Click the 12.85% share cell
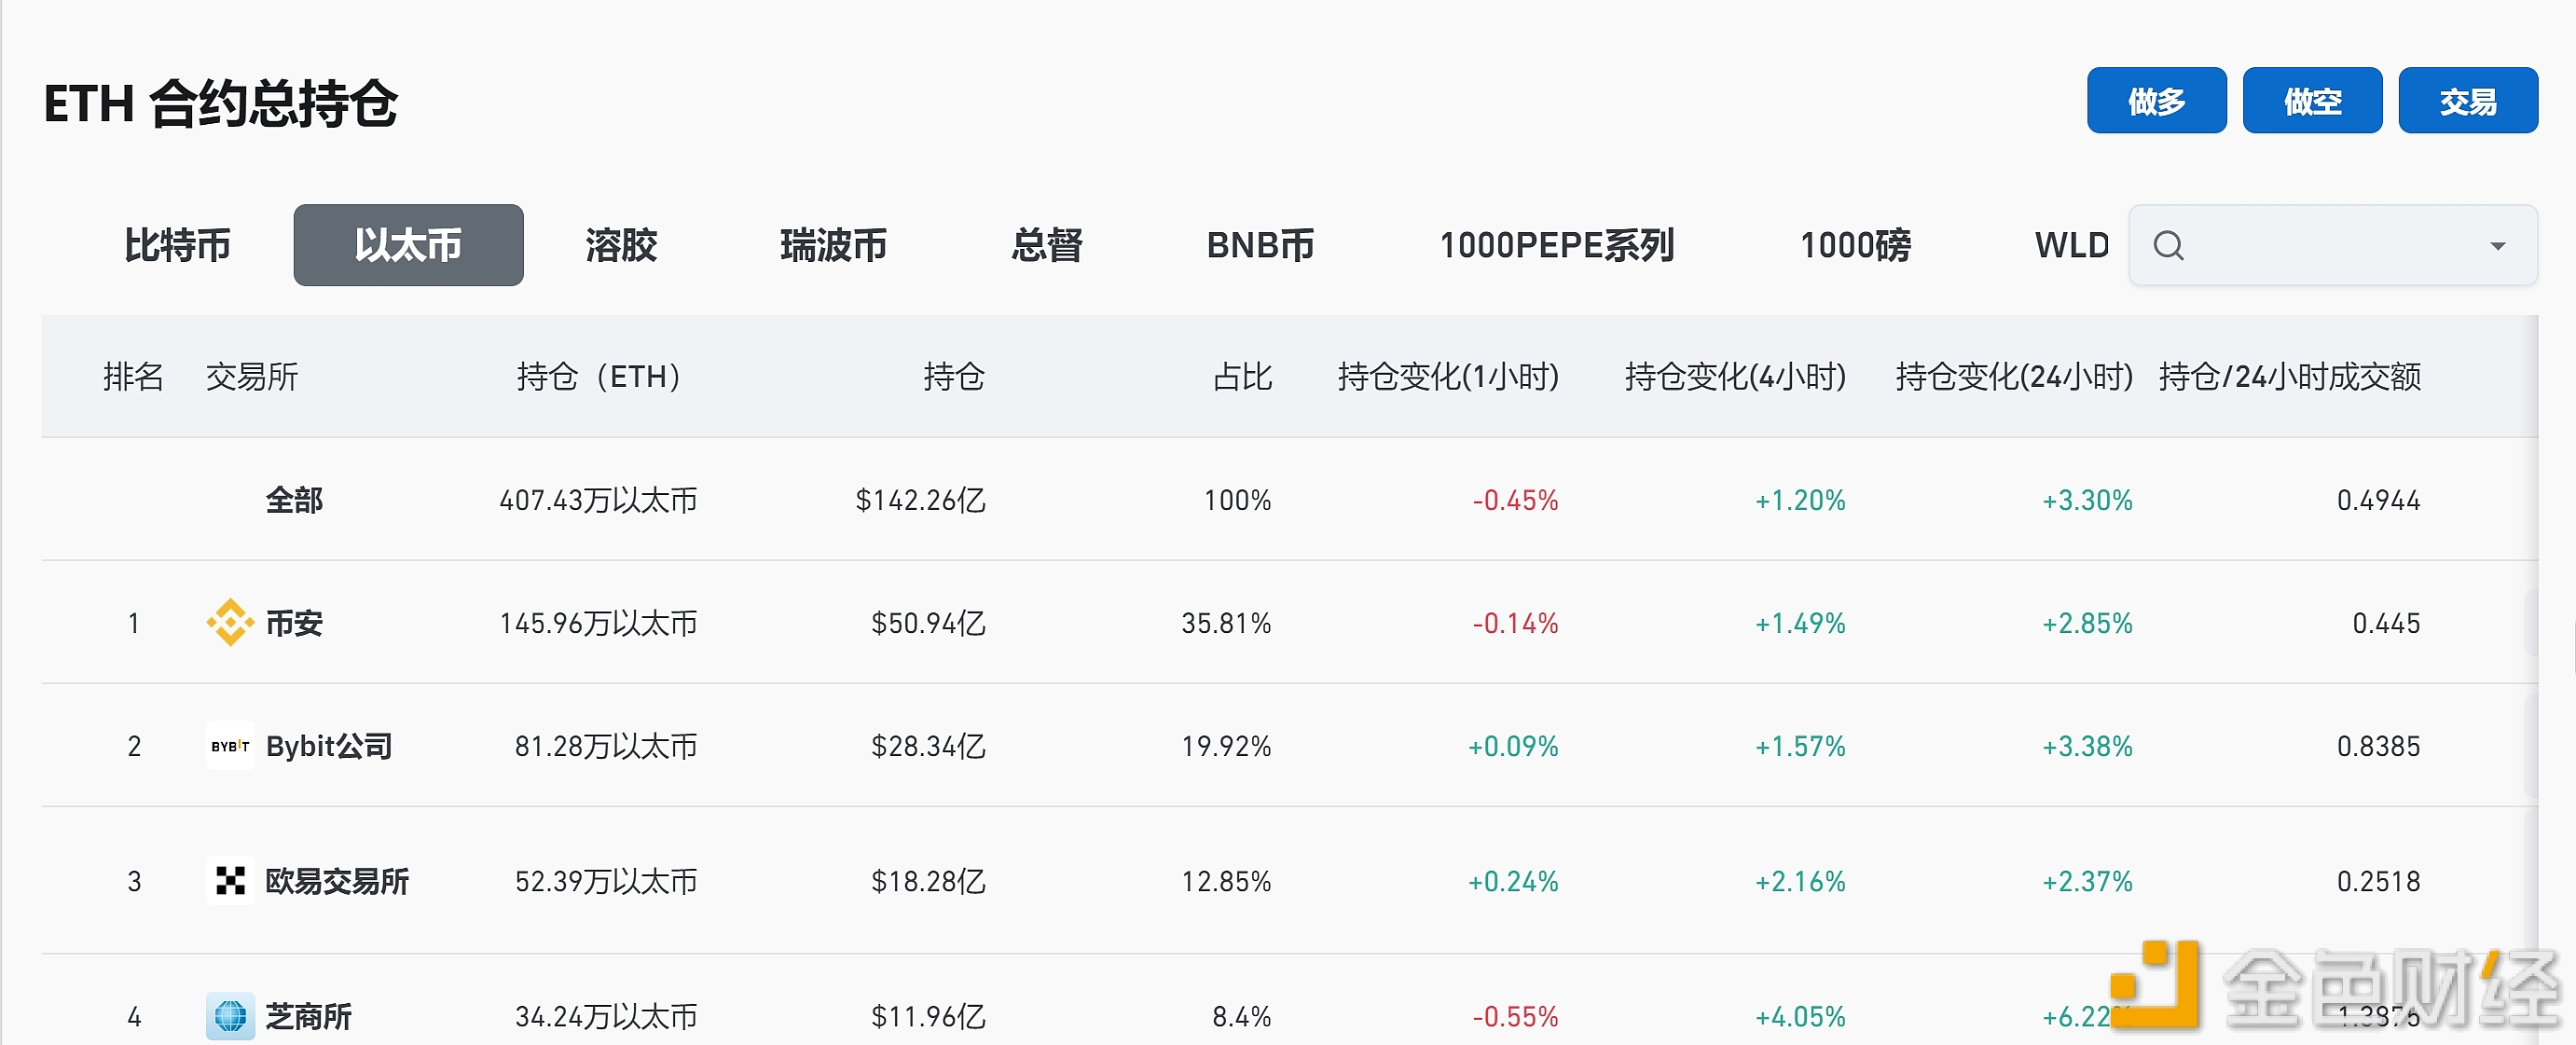Viewport: 2576px width, 1045px height. pyautogui.click(x=1226, y=881)
